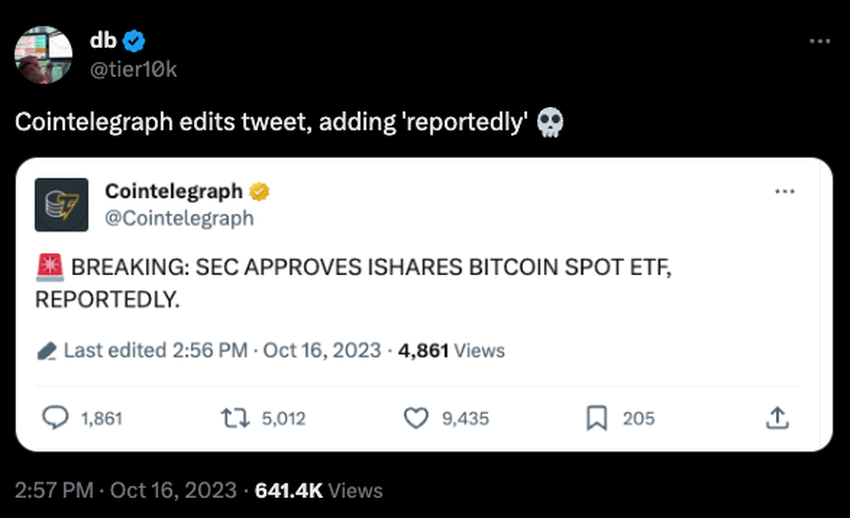Click the share icon on the quoted tweet
This screenshot has height=518, width=850.
[777, 418]
